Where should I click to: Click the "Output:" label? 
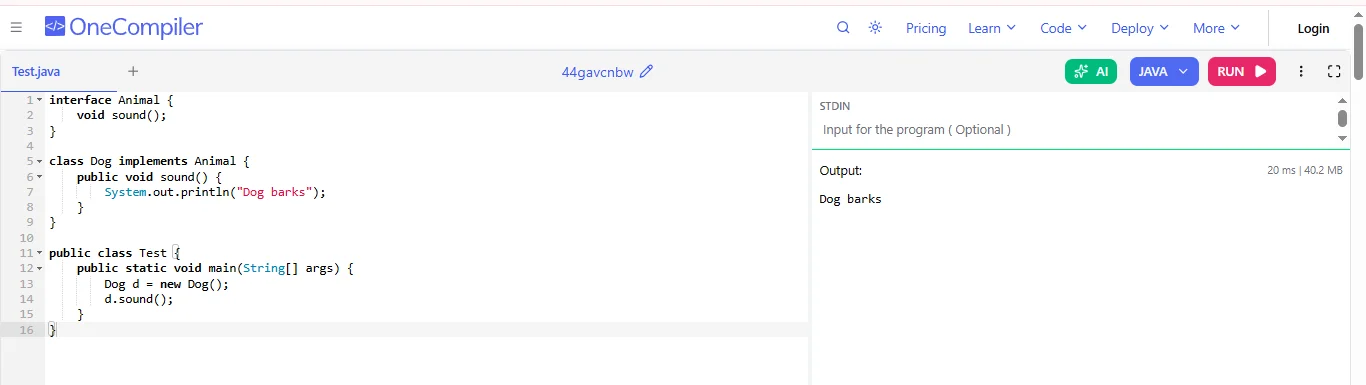click(x=840, y=171)
